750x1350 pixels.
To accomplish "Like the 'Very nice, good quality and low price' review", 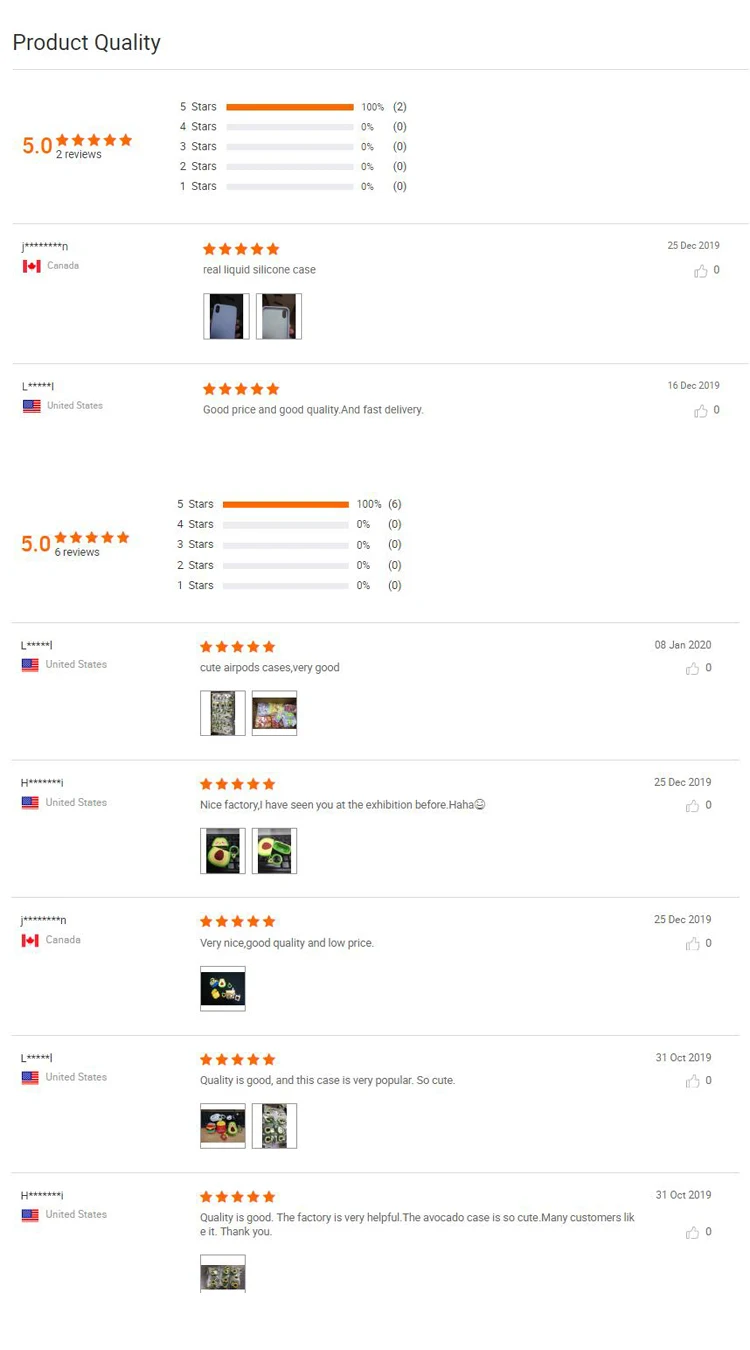I will (x=692, y=944).
